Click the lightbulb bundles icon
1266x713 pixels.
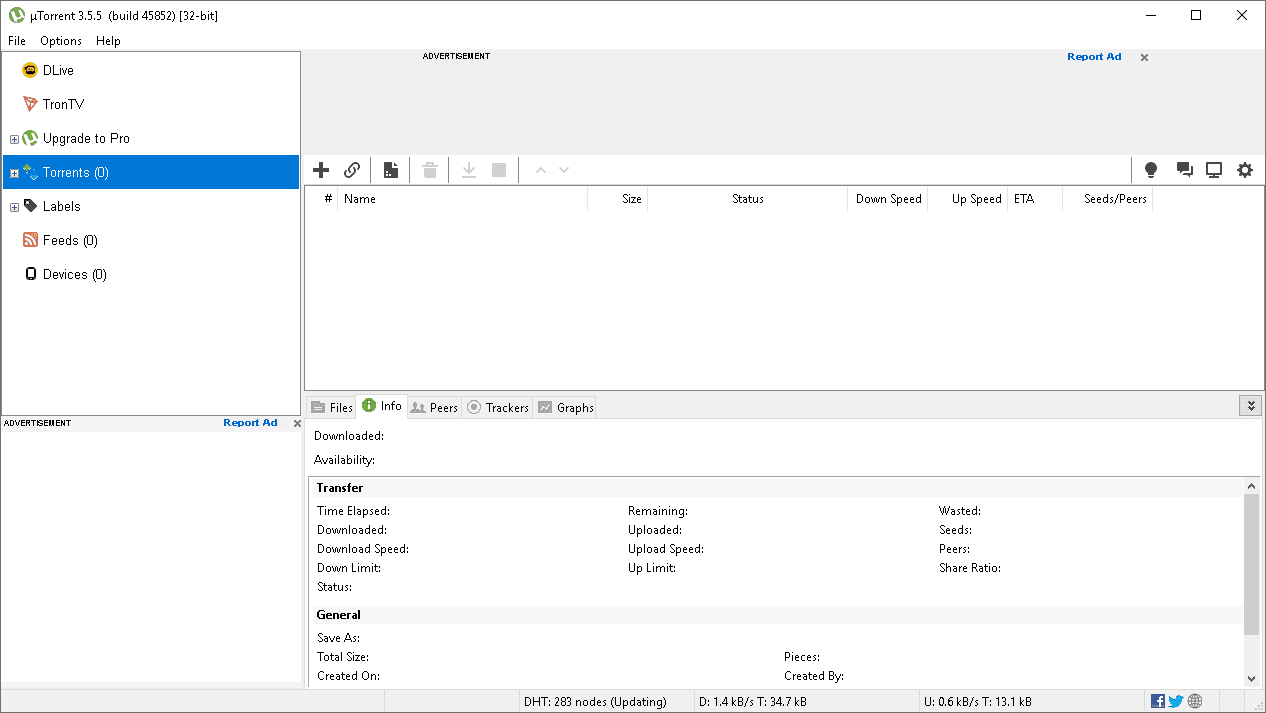(1151, 170)
